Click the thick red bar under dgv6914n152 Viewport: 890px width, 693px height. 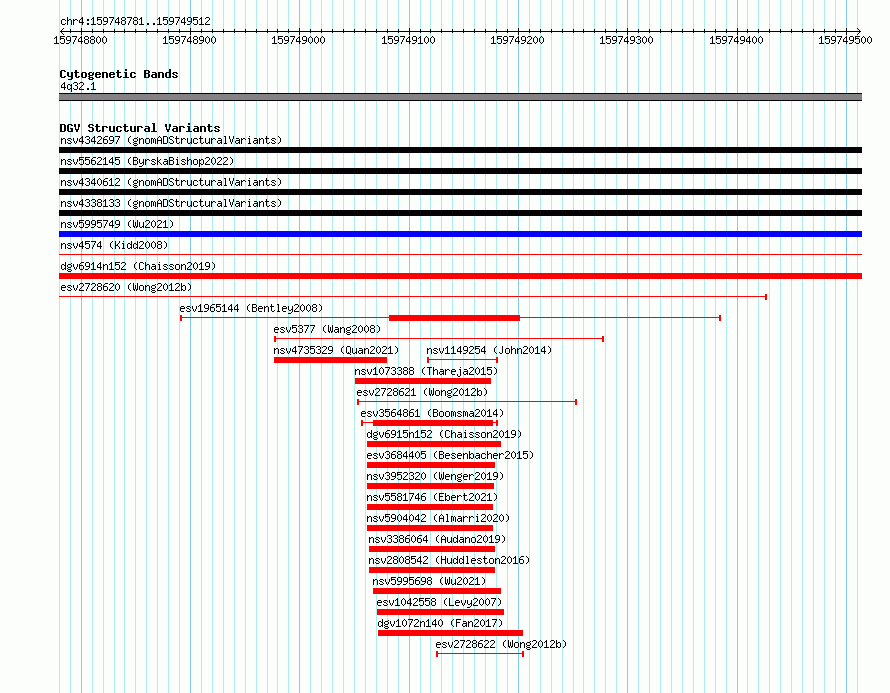460,276
